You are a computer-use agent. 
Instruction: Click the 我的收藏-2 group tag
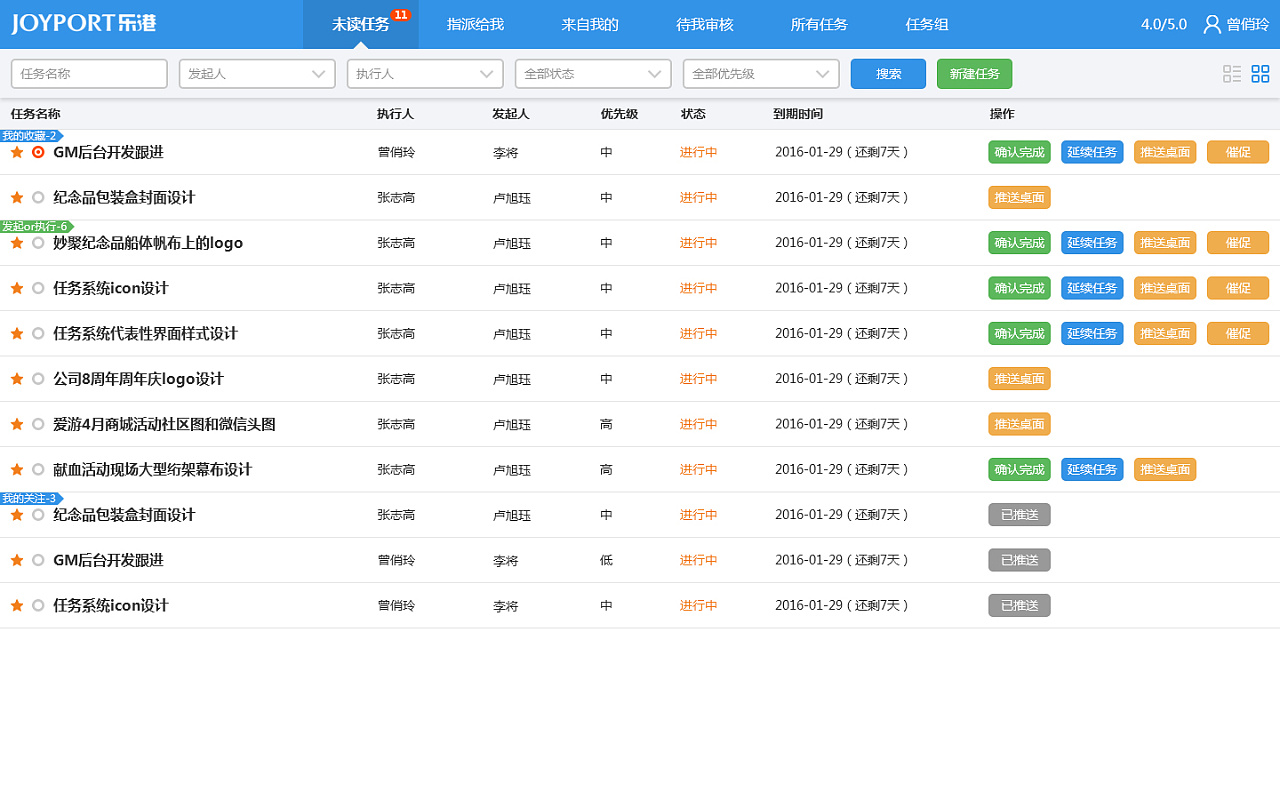31,136
